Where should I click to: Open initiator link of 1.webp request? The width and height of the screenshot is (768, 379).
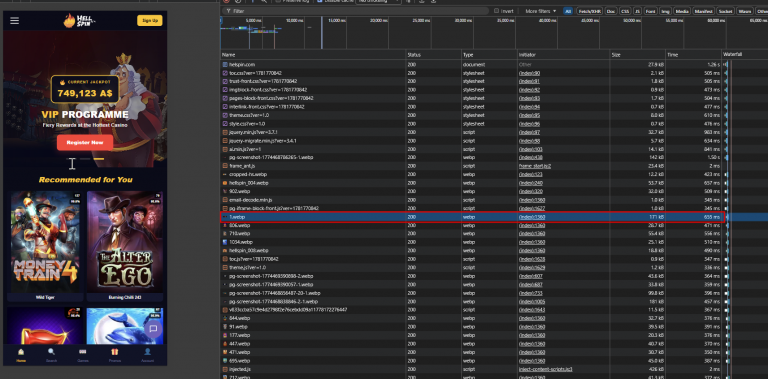[x=532, y=216]
